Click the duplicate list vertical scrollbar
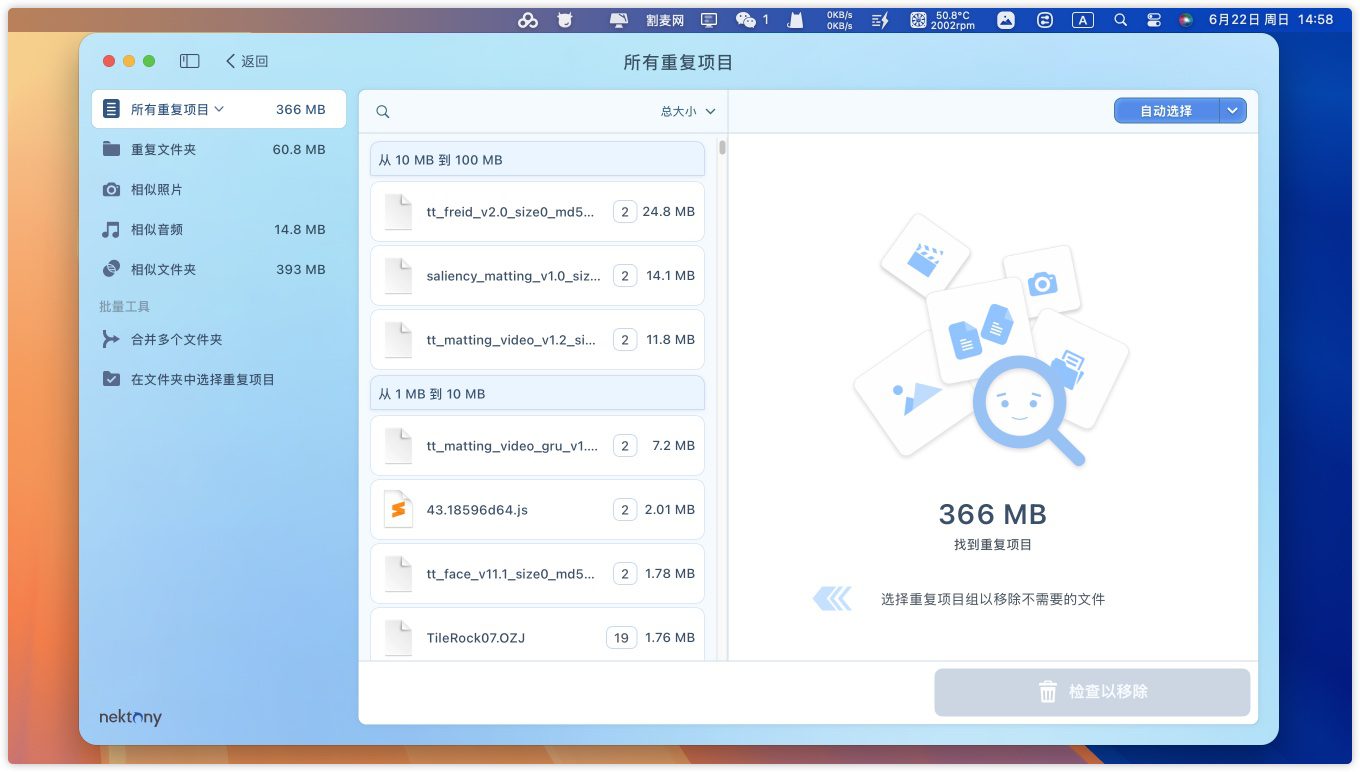Viewport: 1360px width, 772px height. click(x=722, y=148)
